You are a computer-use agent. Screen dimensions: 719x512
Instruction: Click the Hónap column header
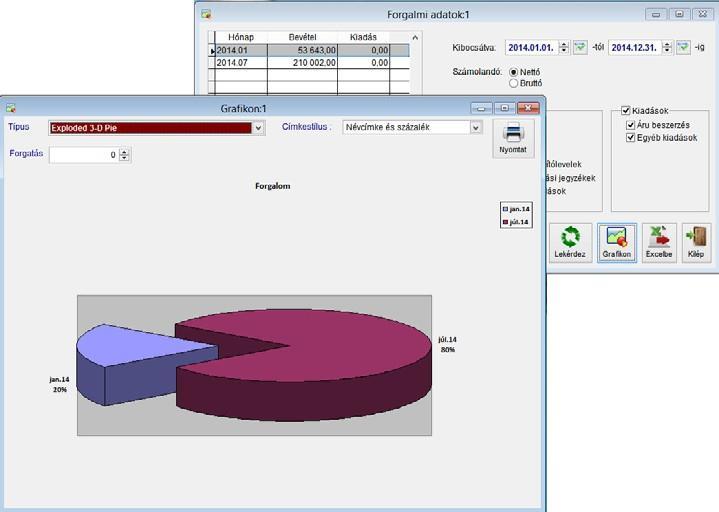pos(241,37)
